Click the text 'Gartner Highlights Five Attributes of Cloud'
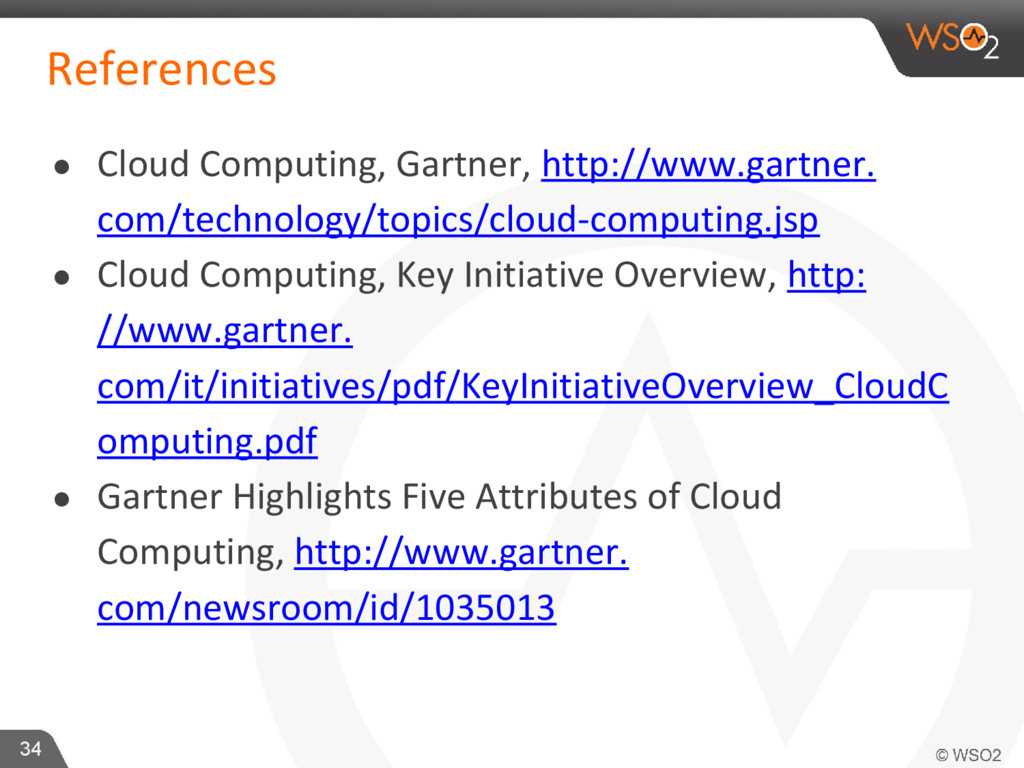Viewport: 1024px width, 768px height. tap(440, 498)
